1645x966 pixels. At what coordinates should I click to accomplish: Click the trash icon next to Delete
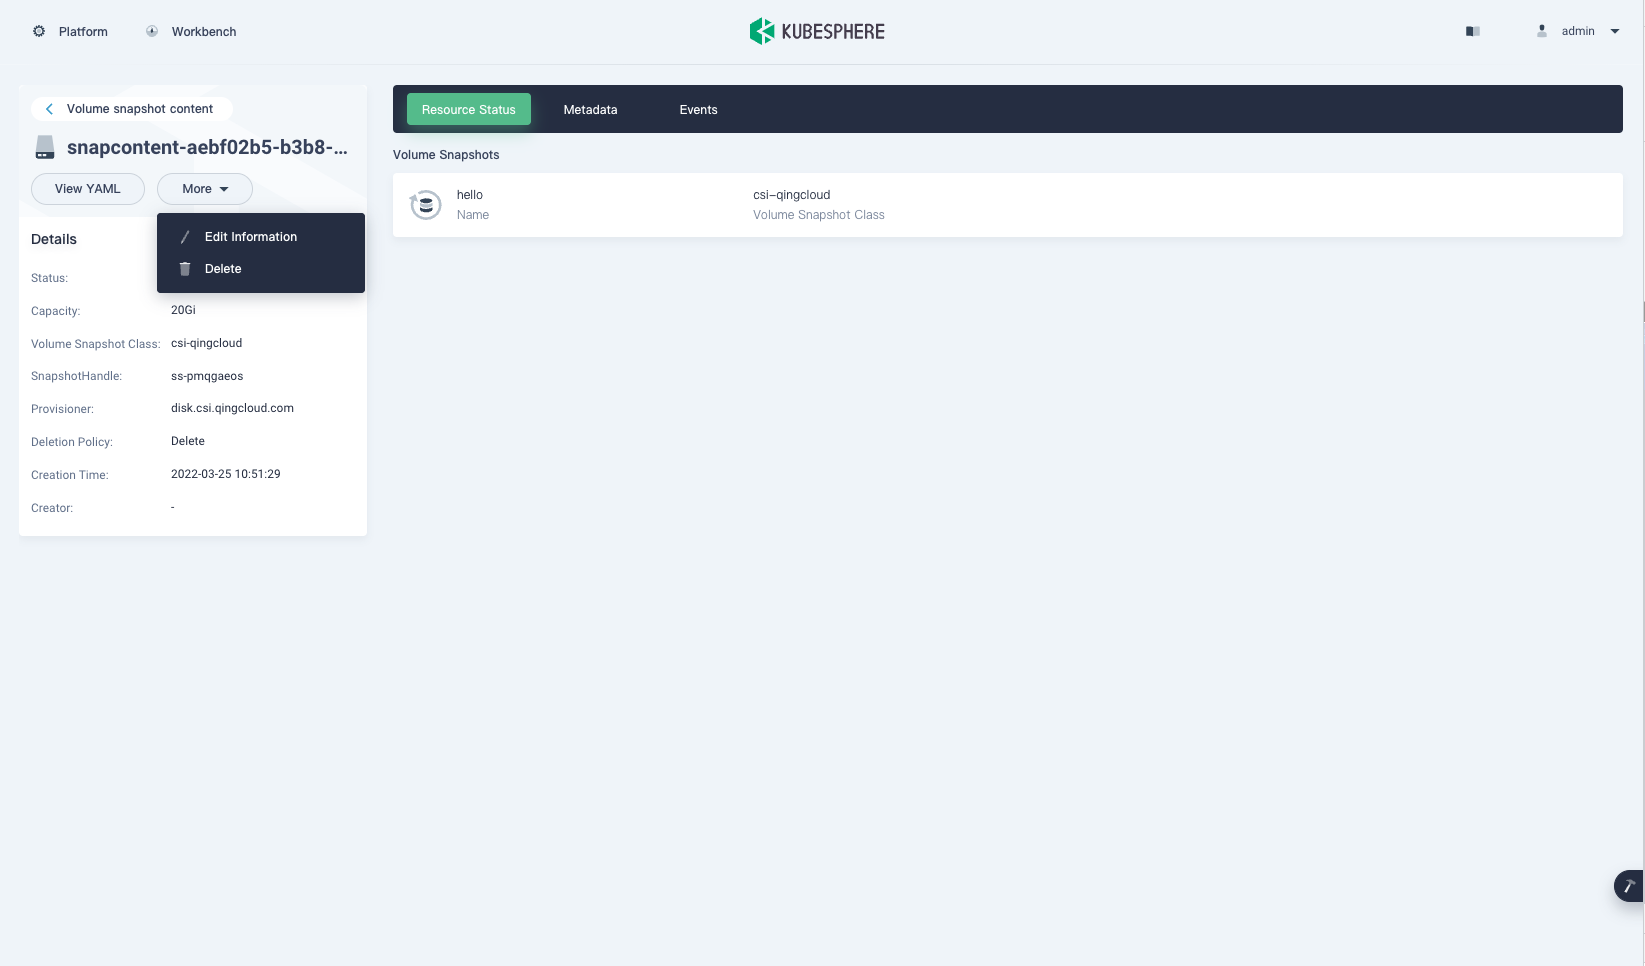click(x=184, y=268)
